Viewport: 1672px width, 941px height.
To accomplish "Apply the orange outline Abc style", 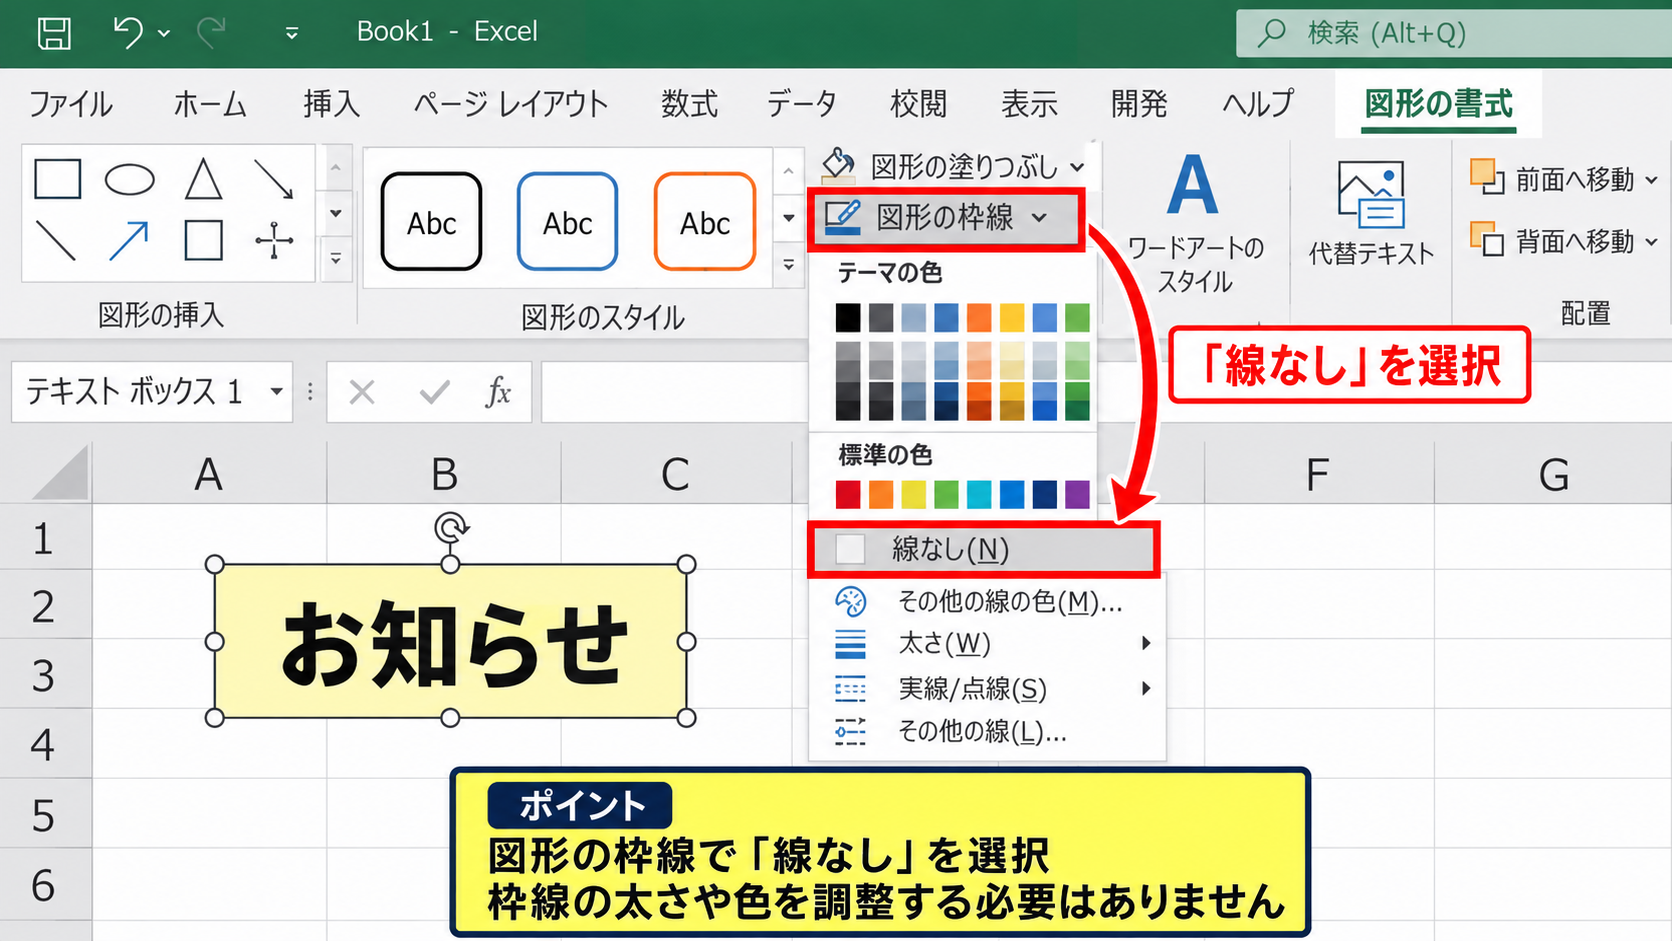I will (x=704, y=221).
